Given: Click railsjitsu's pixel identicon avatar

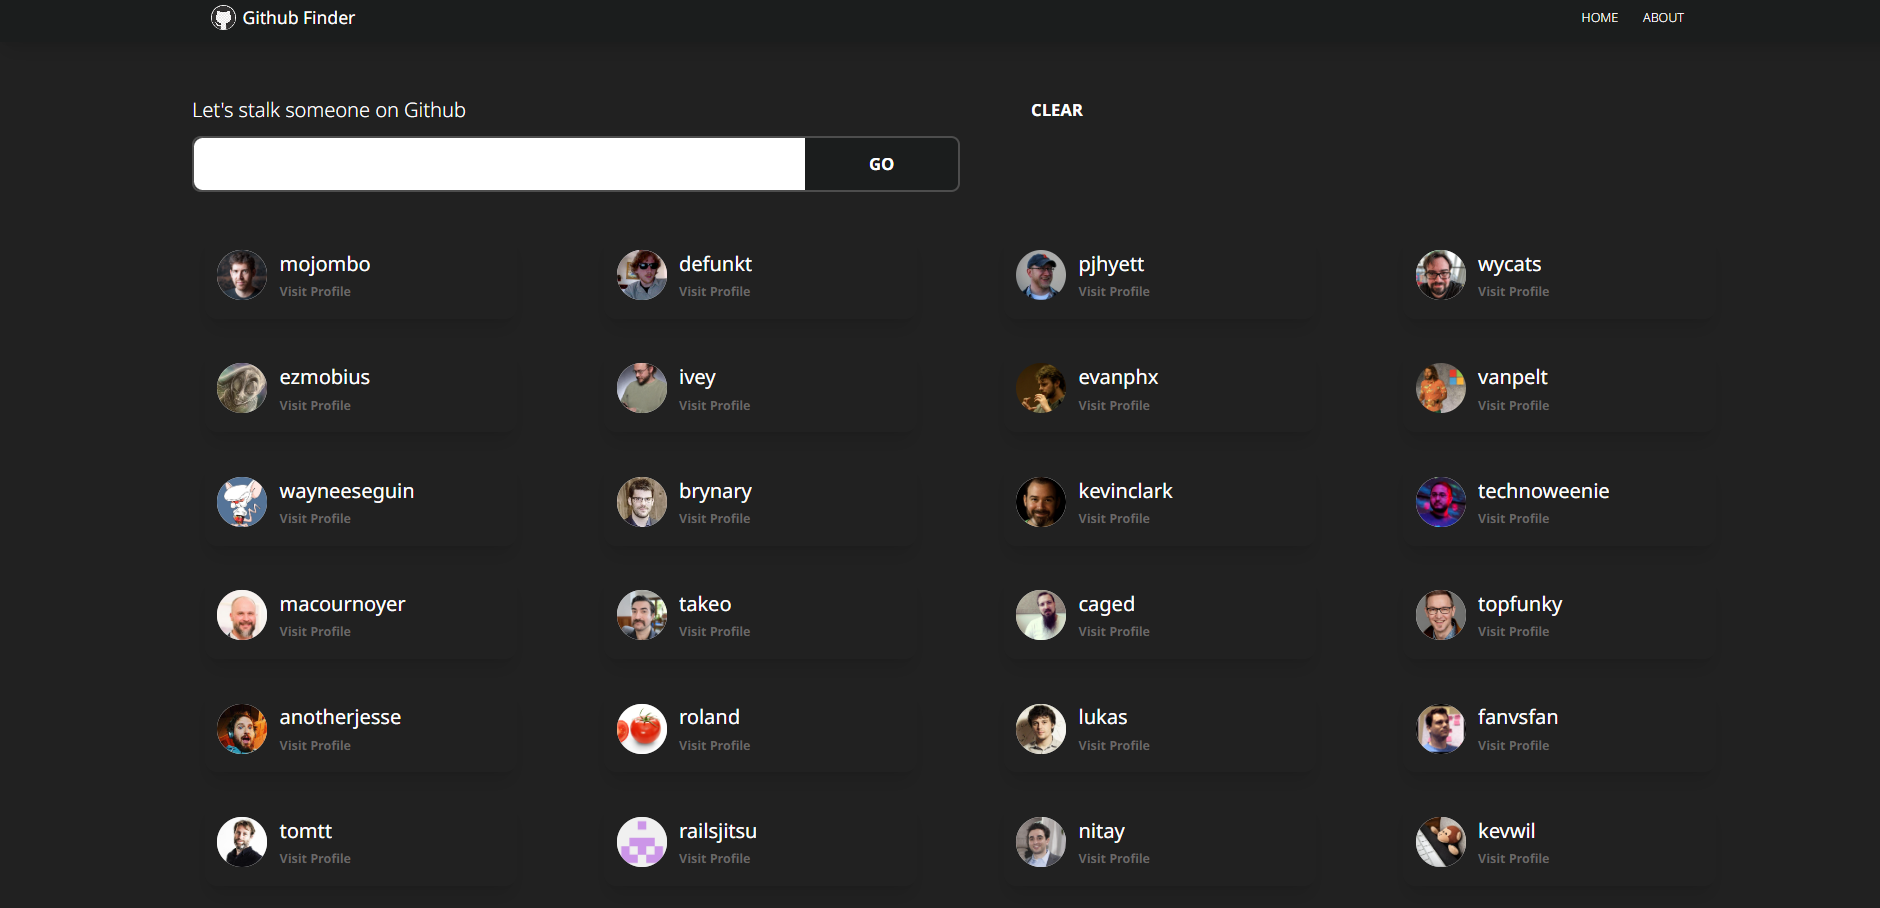Looking at the screenshot, I should point(642,842).
